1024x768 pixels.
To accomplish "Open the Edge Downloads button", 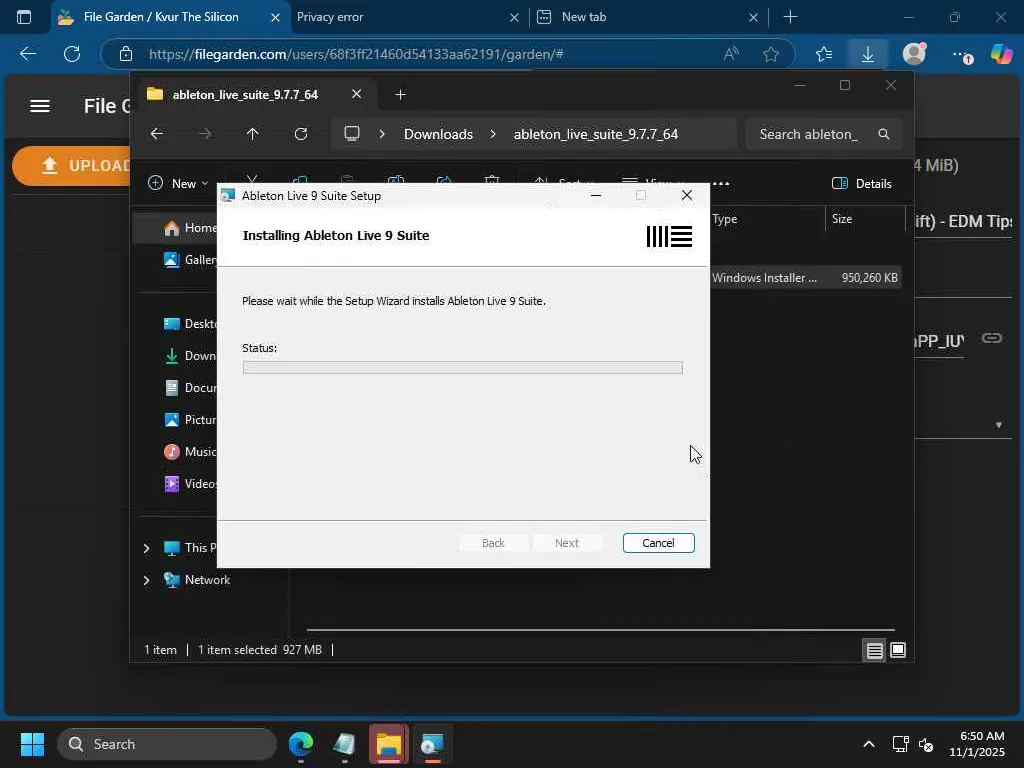I will 868,54.
